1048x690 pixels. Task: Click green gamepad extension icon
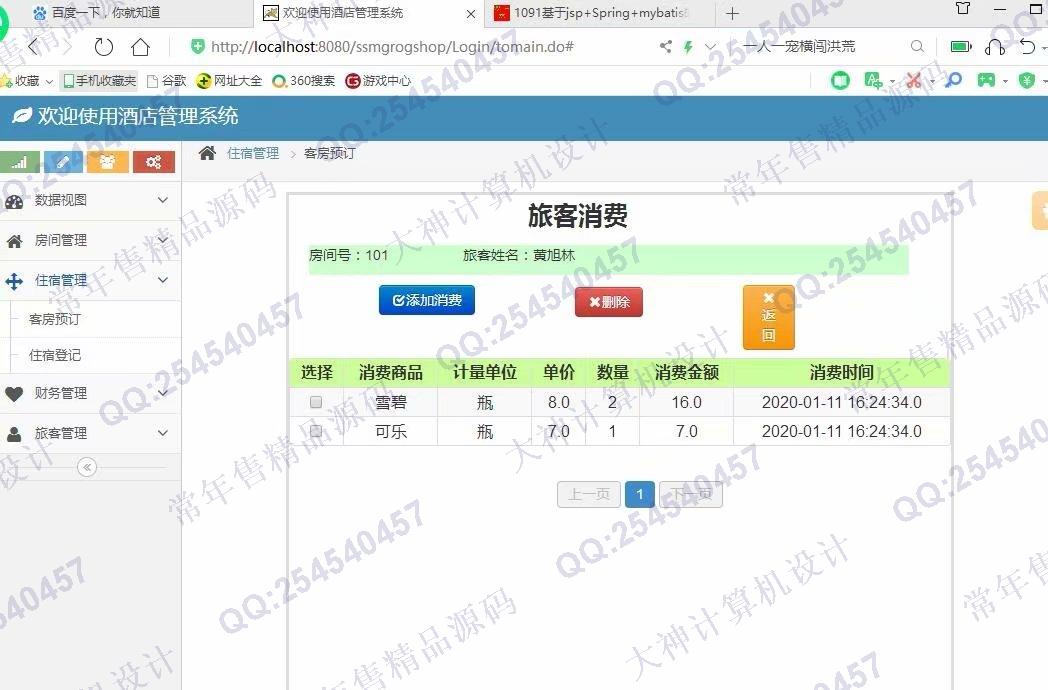click(987, 80)
